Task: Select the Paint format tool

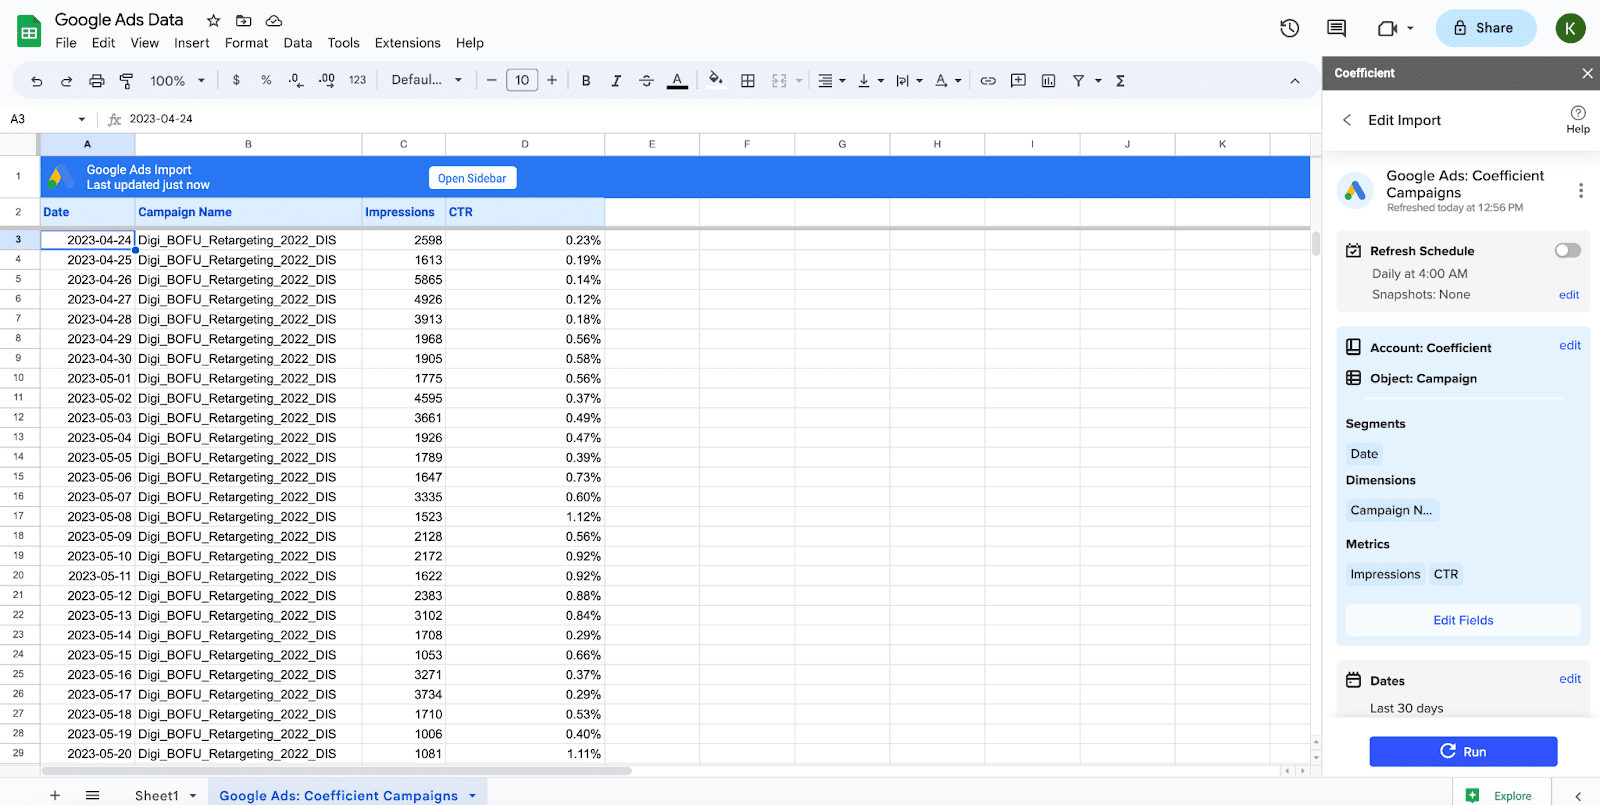Action: (126, 81)
